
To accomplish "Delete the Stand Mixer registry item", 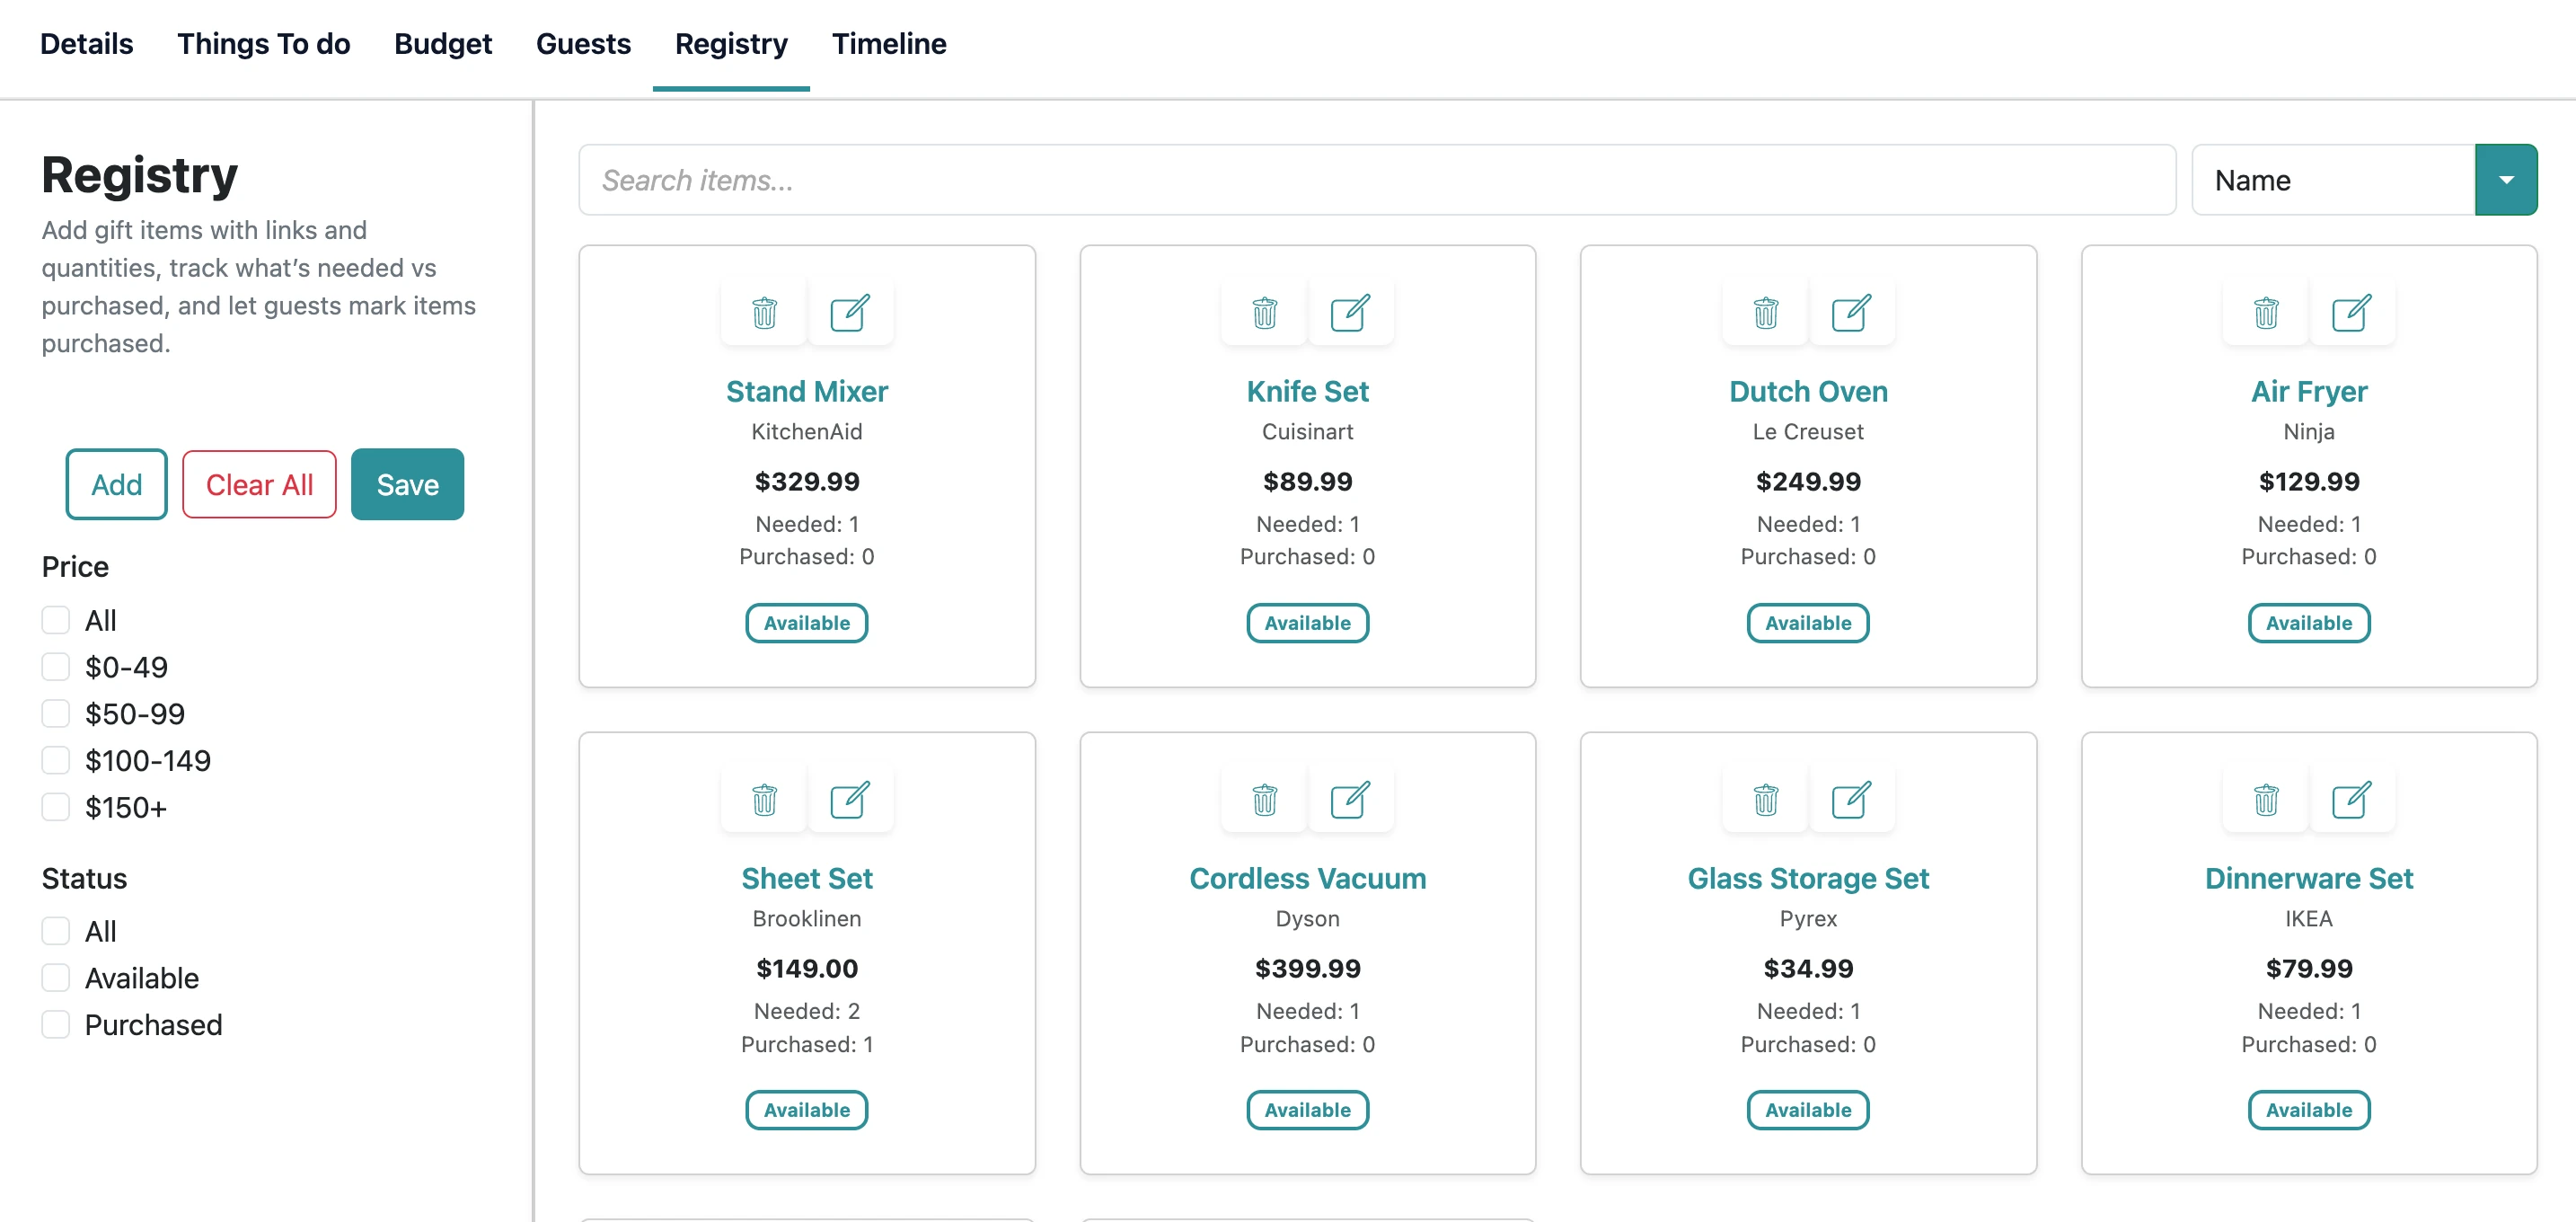I will tap(763, 312).
